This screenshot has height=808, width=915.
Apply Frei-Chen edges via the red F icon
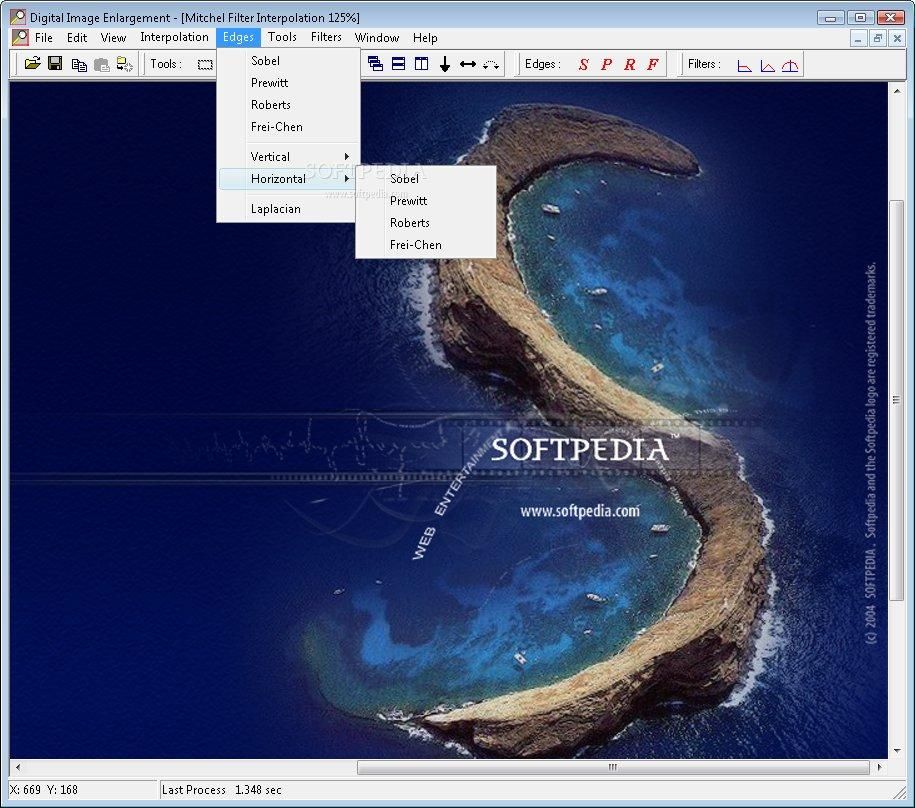point(651,64)
